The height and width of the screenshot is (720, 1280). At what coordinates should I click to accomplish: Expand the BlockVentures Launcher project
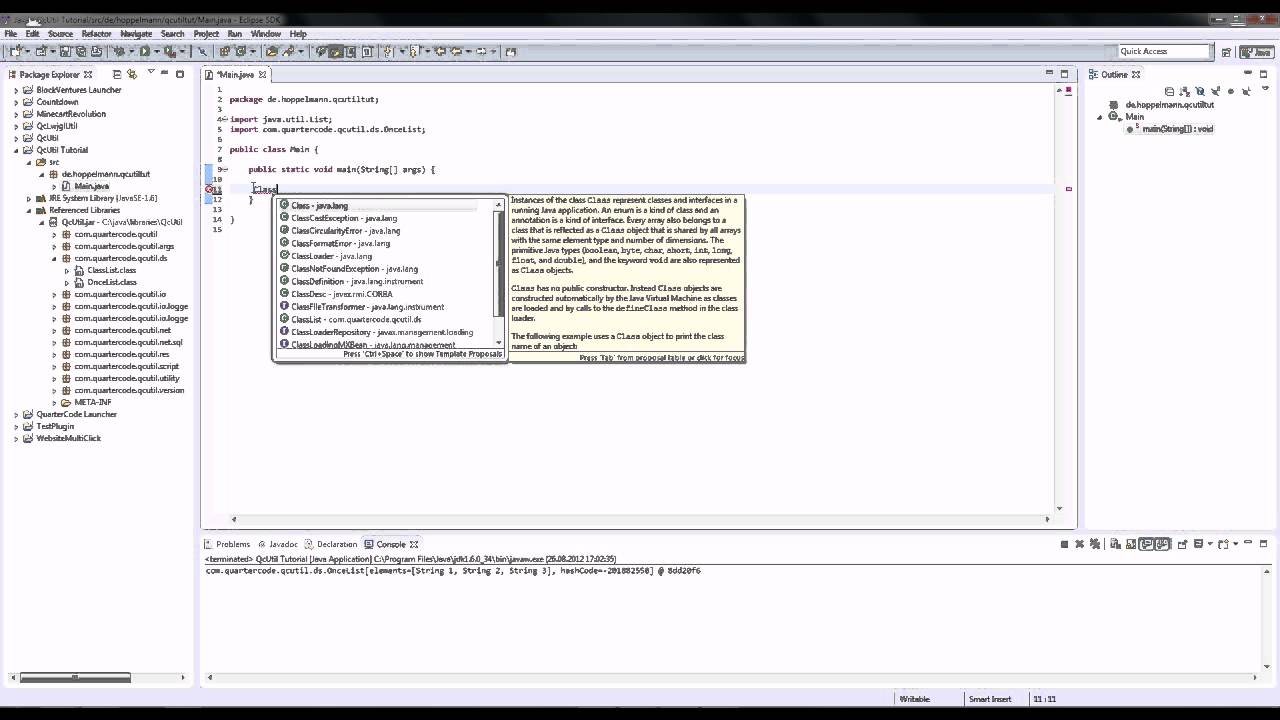click(16, 90)
